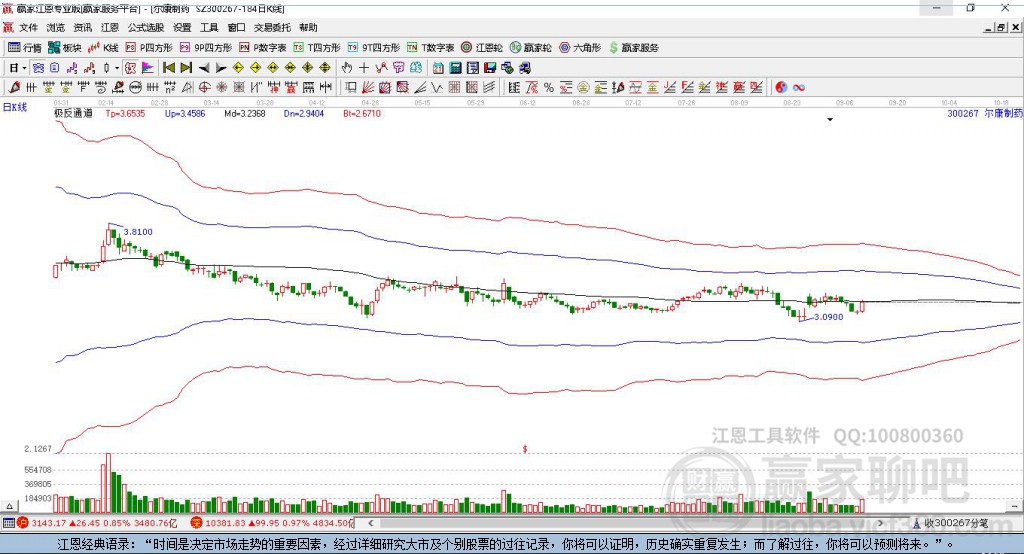This screenshot has width=1024, height=554.
Task: Toggle the chart overlay mode button
Action: pos(39,68)
